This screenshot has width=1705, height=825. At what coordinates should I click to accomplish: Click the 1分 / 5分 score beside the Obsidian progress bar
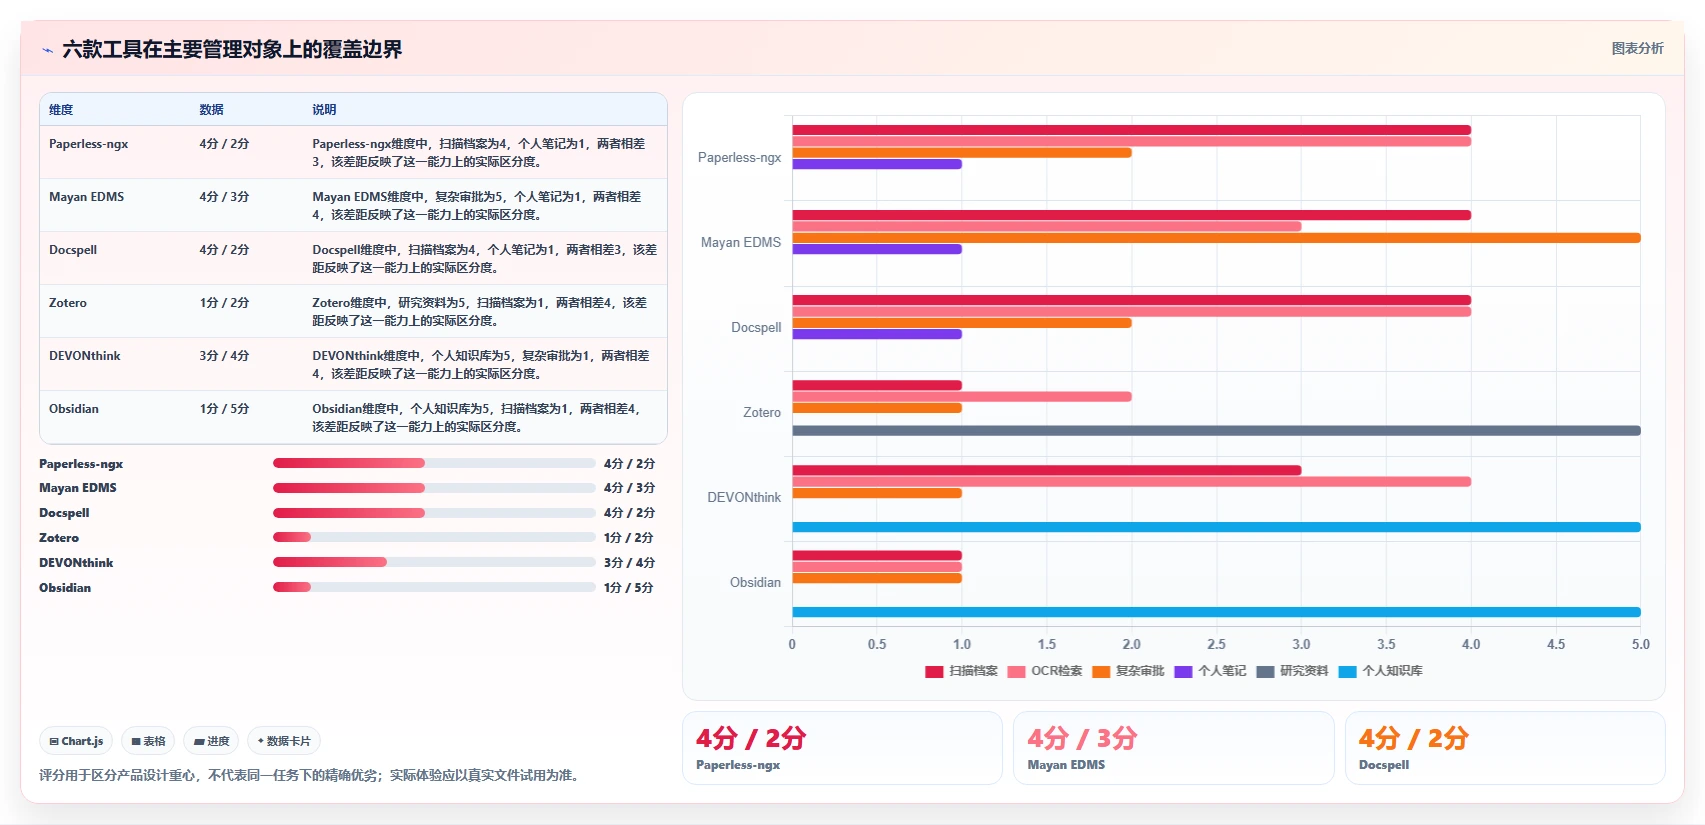[629, 588]
